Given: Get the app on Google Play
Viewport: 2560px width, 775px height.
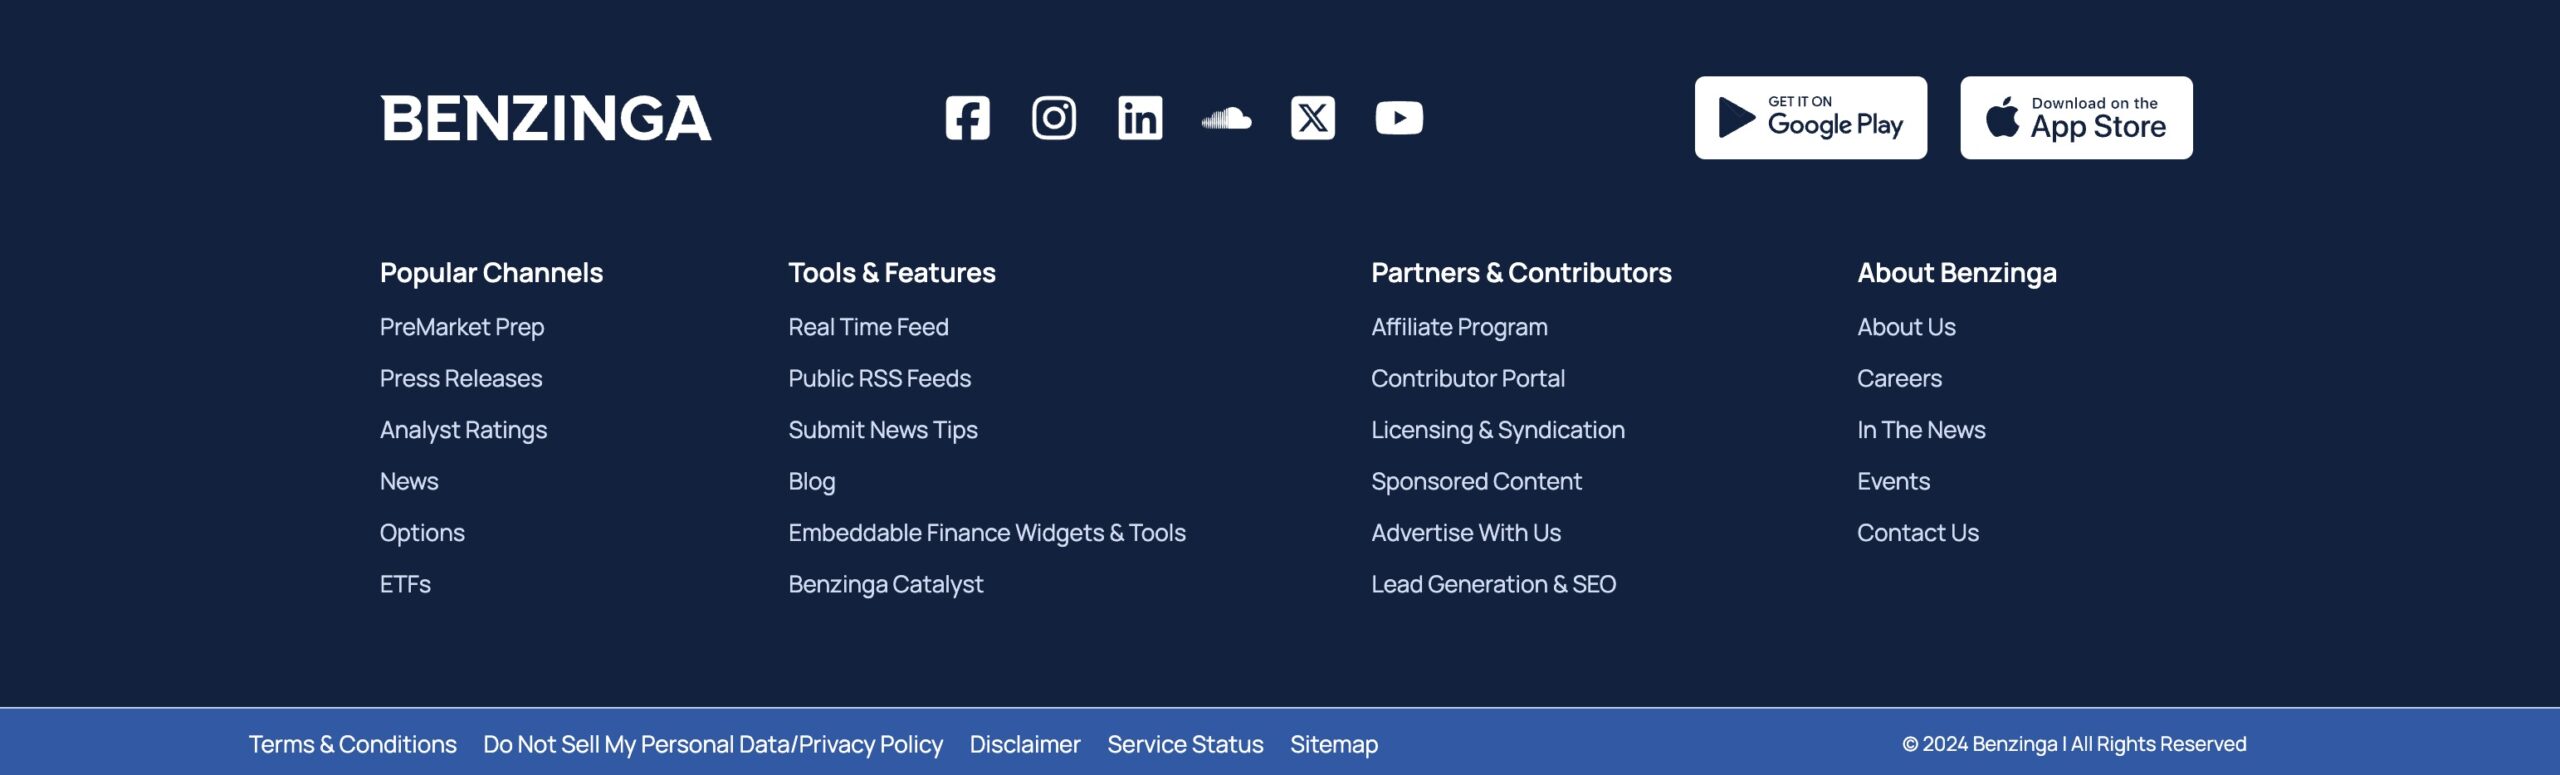Looking at the screenshot, I should [x=1810, y=118].
